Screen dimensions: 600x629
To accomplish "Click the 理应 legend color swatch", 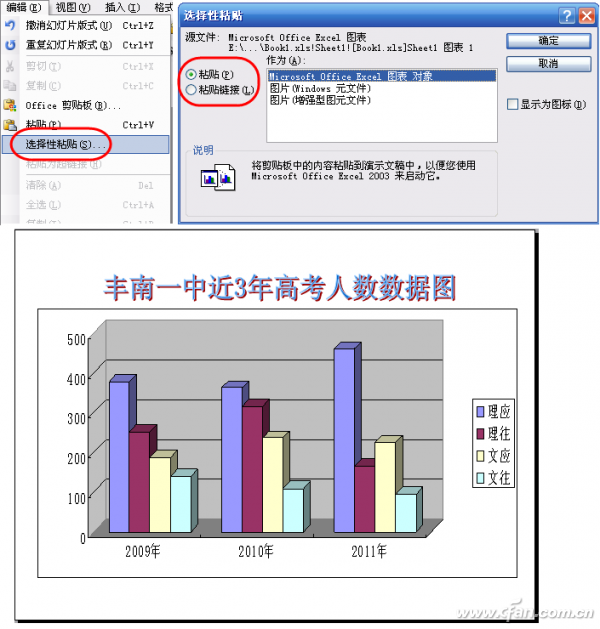I will pos(480,412).
